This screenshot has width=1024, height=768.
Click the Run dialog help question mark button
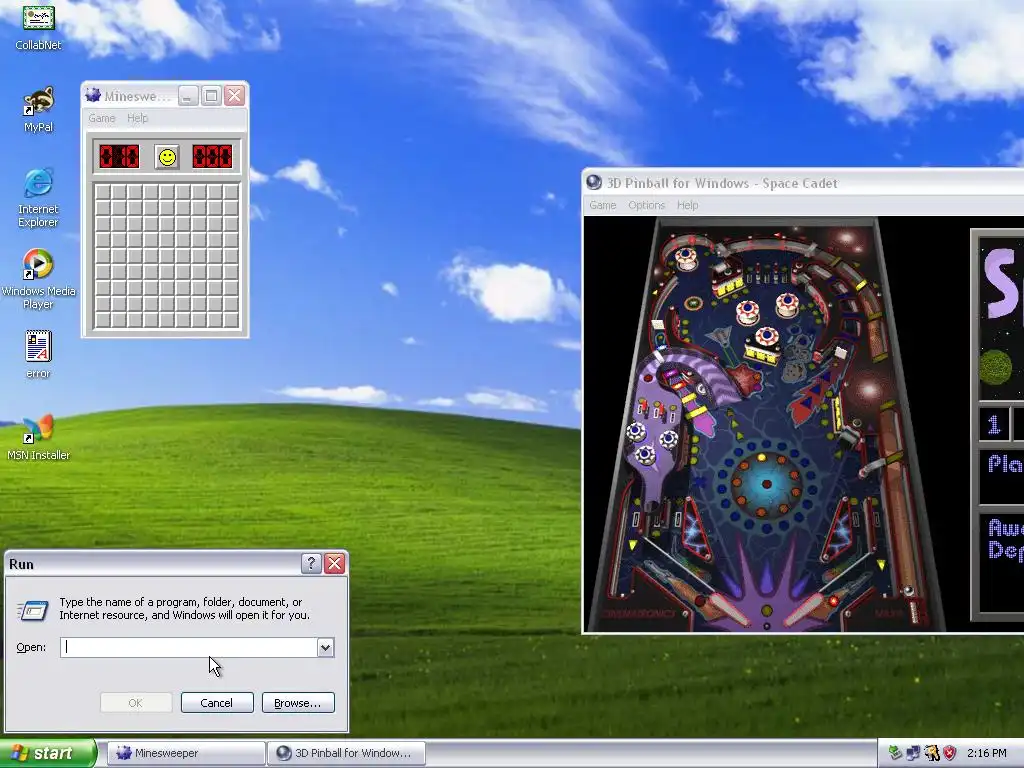(312, 564)
